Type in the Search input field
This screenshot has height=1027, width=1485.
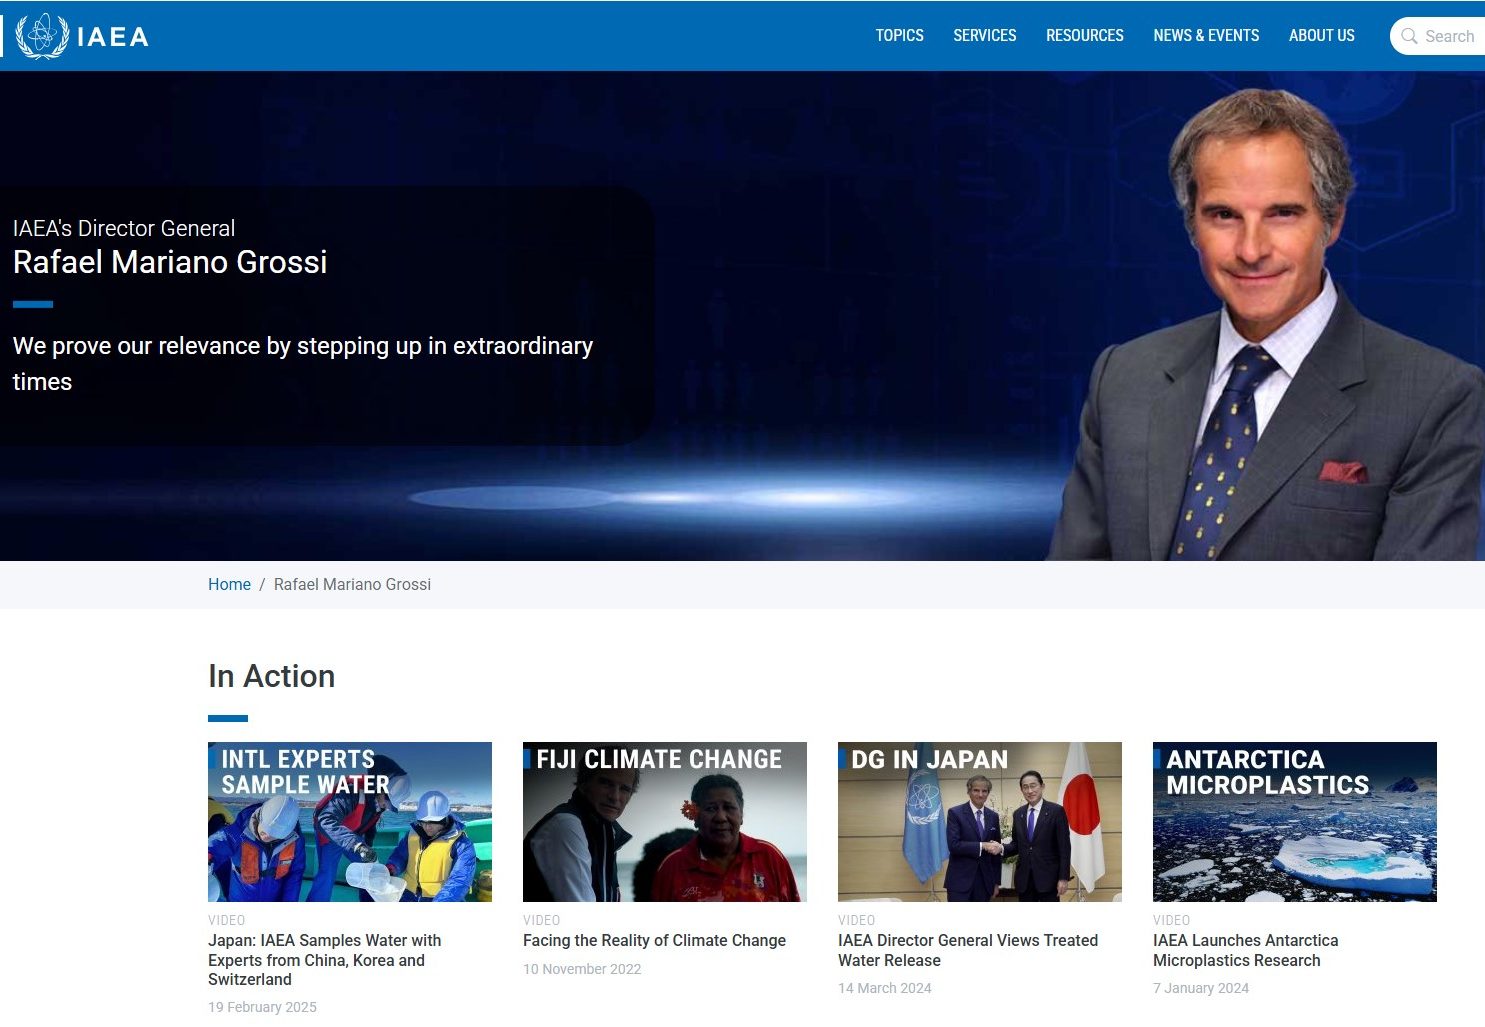(x=1450, y=36)
